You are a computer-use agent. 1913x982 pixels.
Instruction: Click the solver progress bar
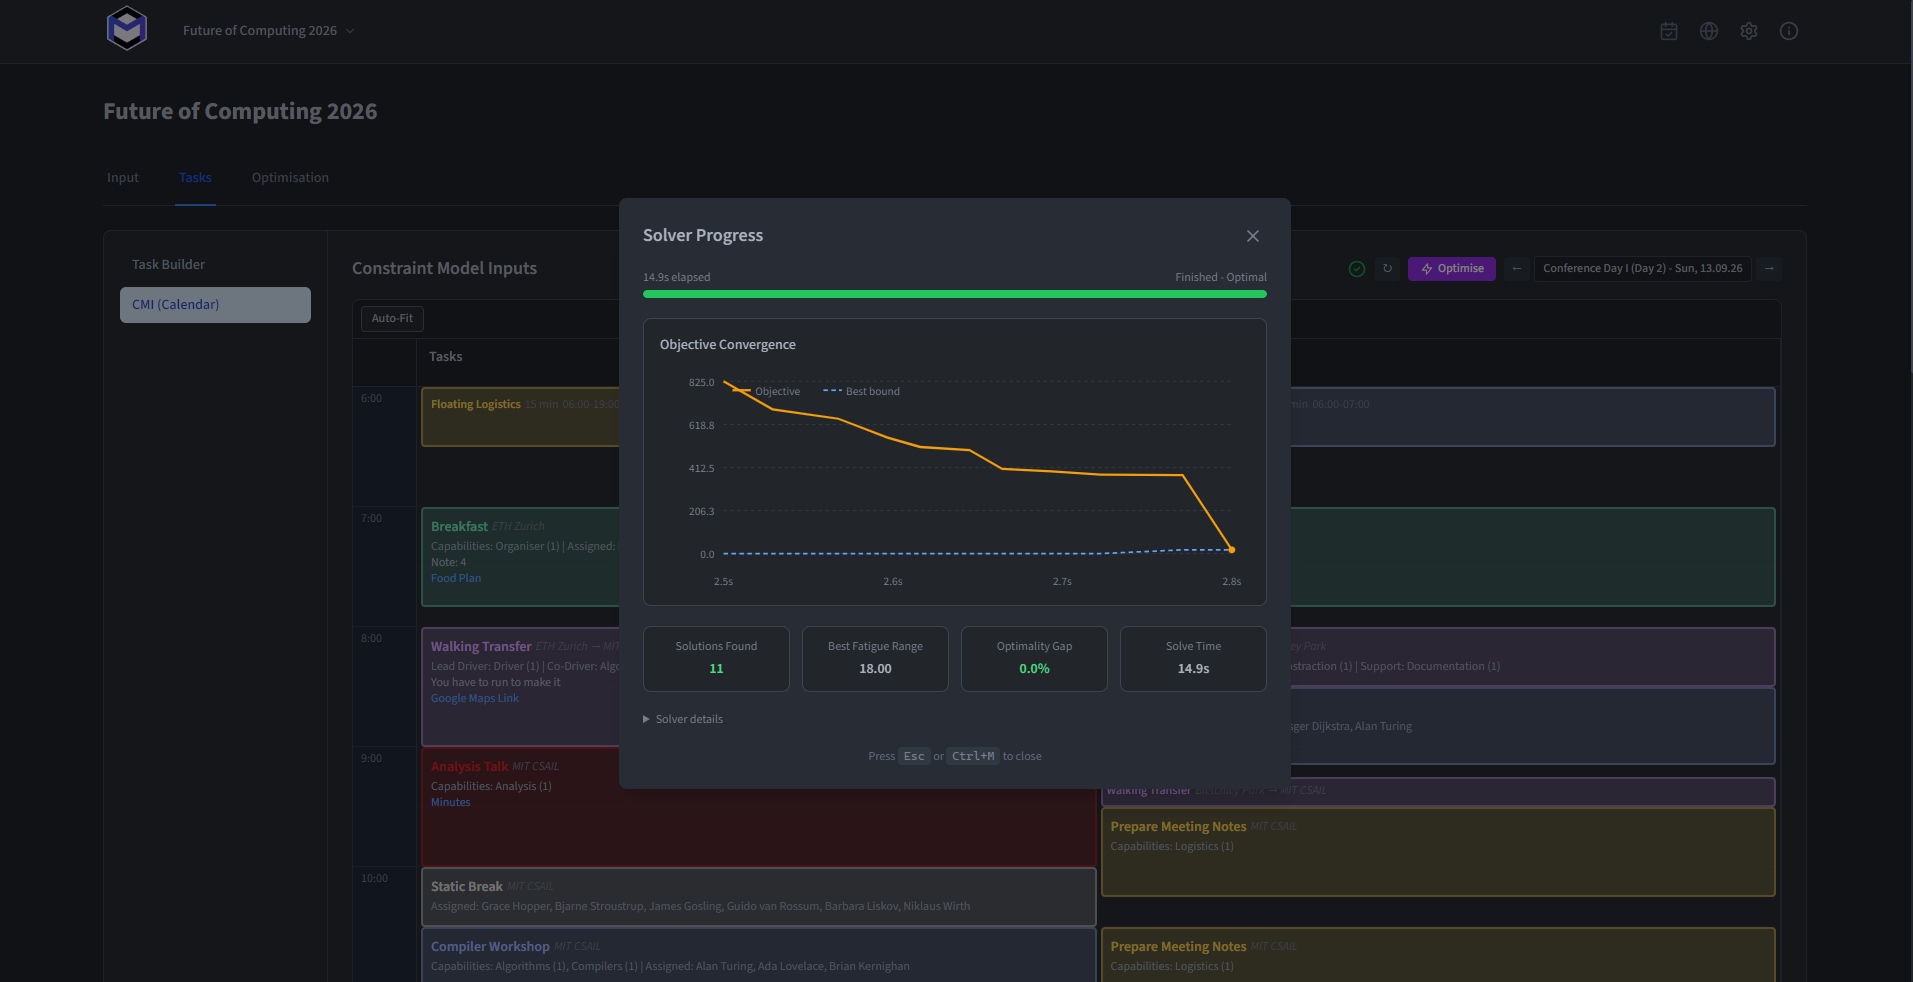pyautogui.click(x=955, y=294)
